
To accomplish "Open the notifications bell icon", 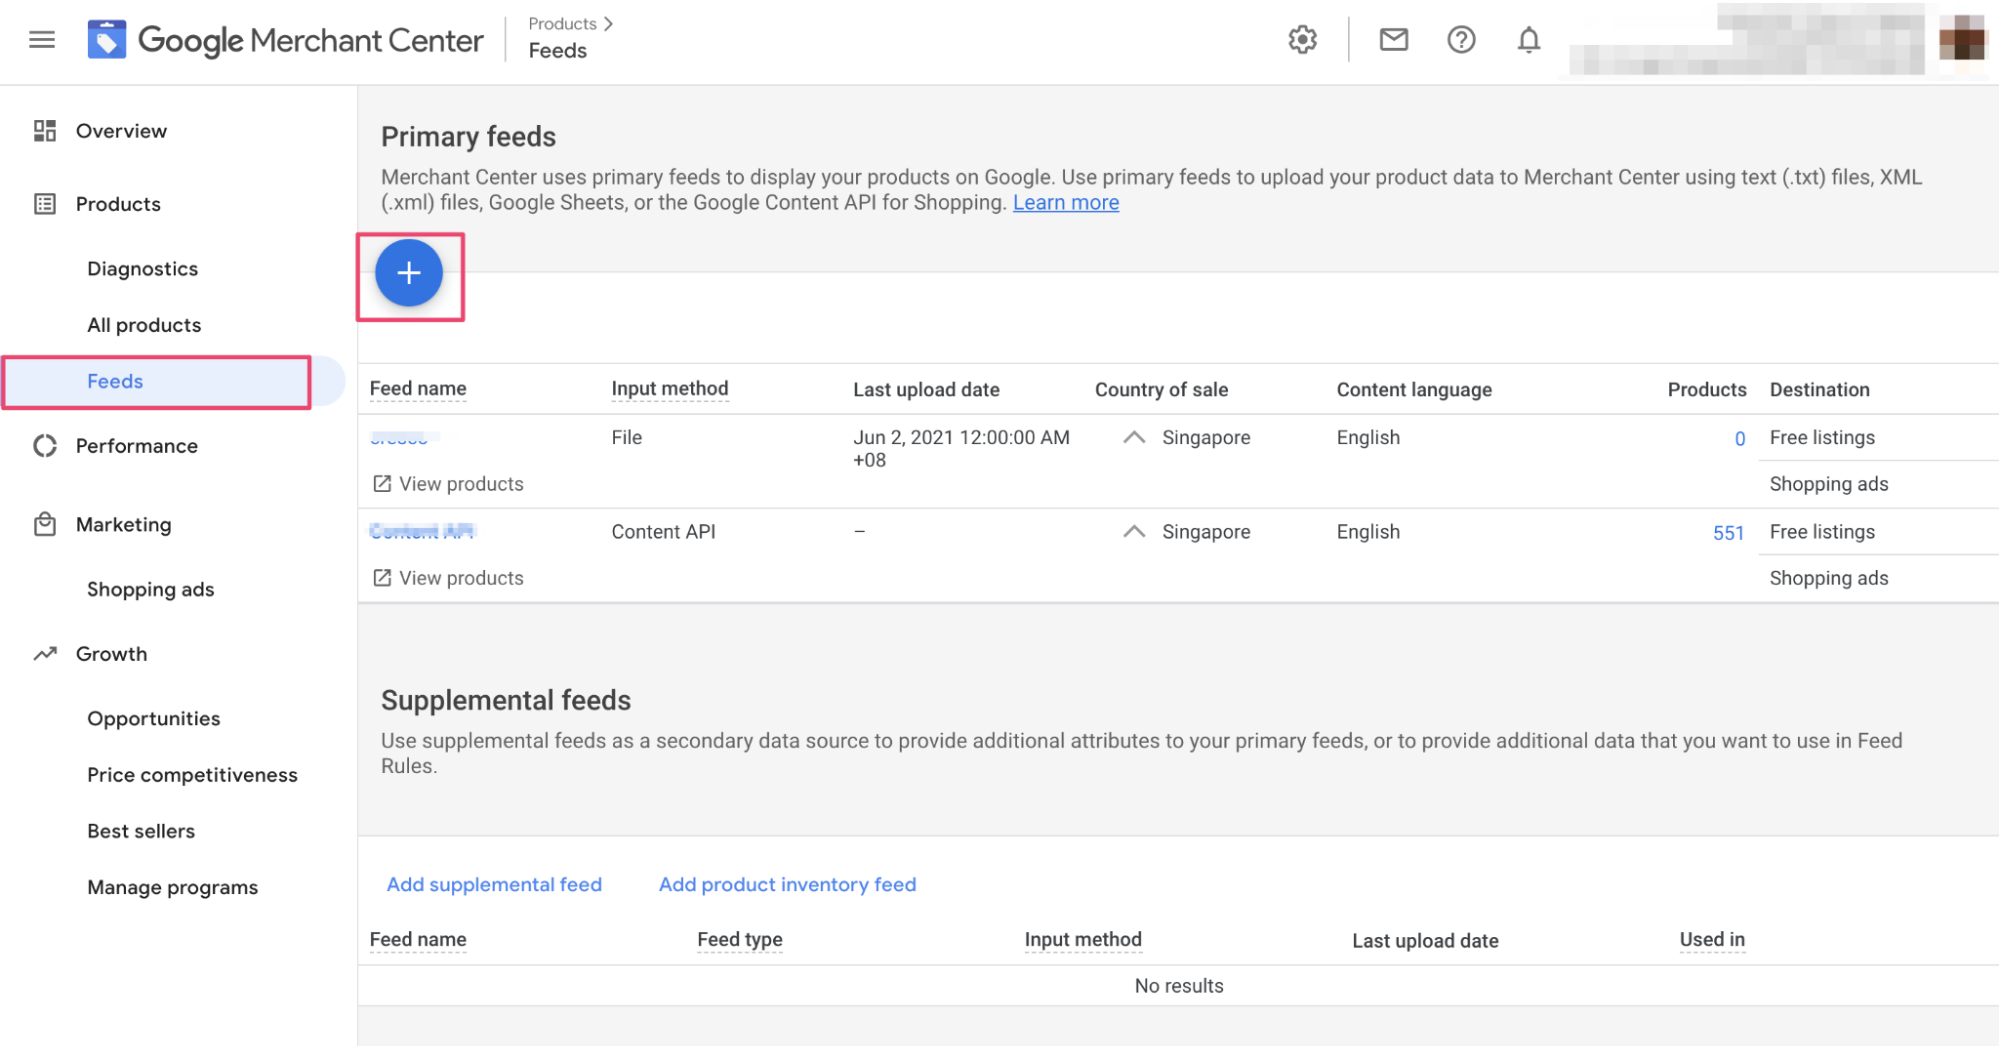I will pos(1528,40).
